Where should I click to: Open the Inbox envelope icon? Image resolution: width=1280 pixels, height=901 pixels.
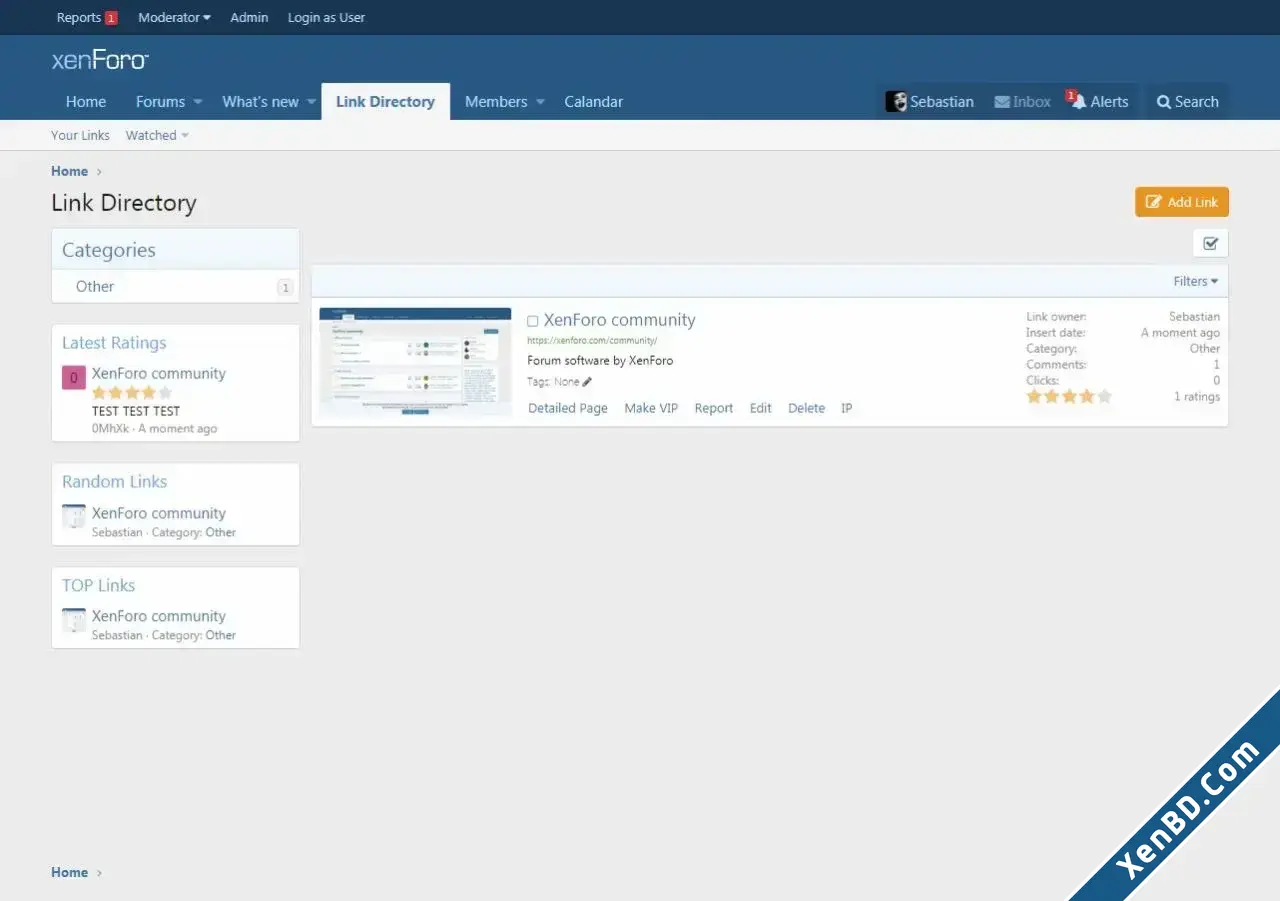[1002, 102]
